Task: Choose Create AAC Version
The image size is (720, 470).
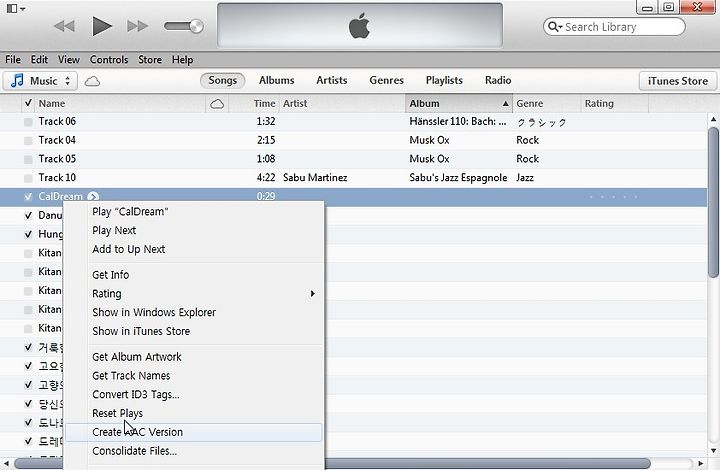Action: click(194, 432)
